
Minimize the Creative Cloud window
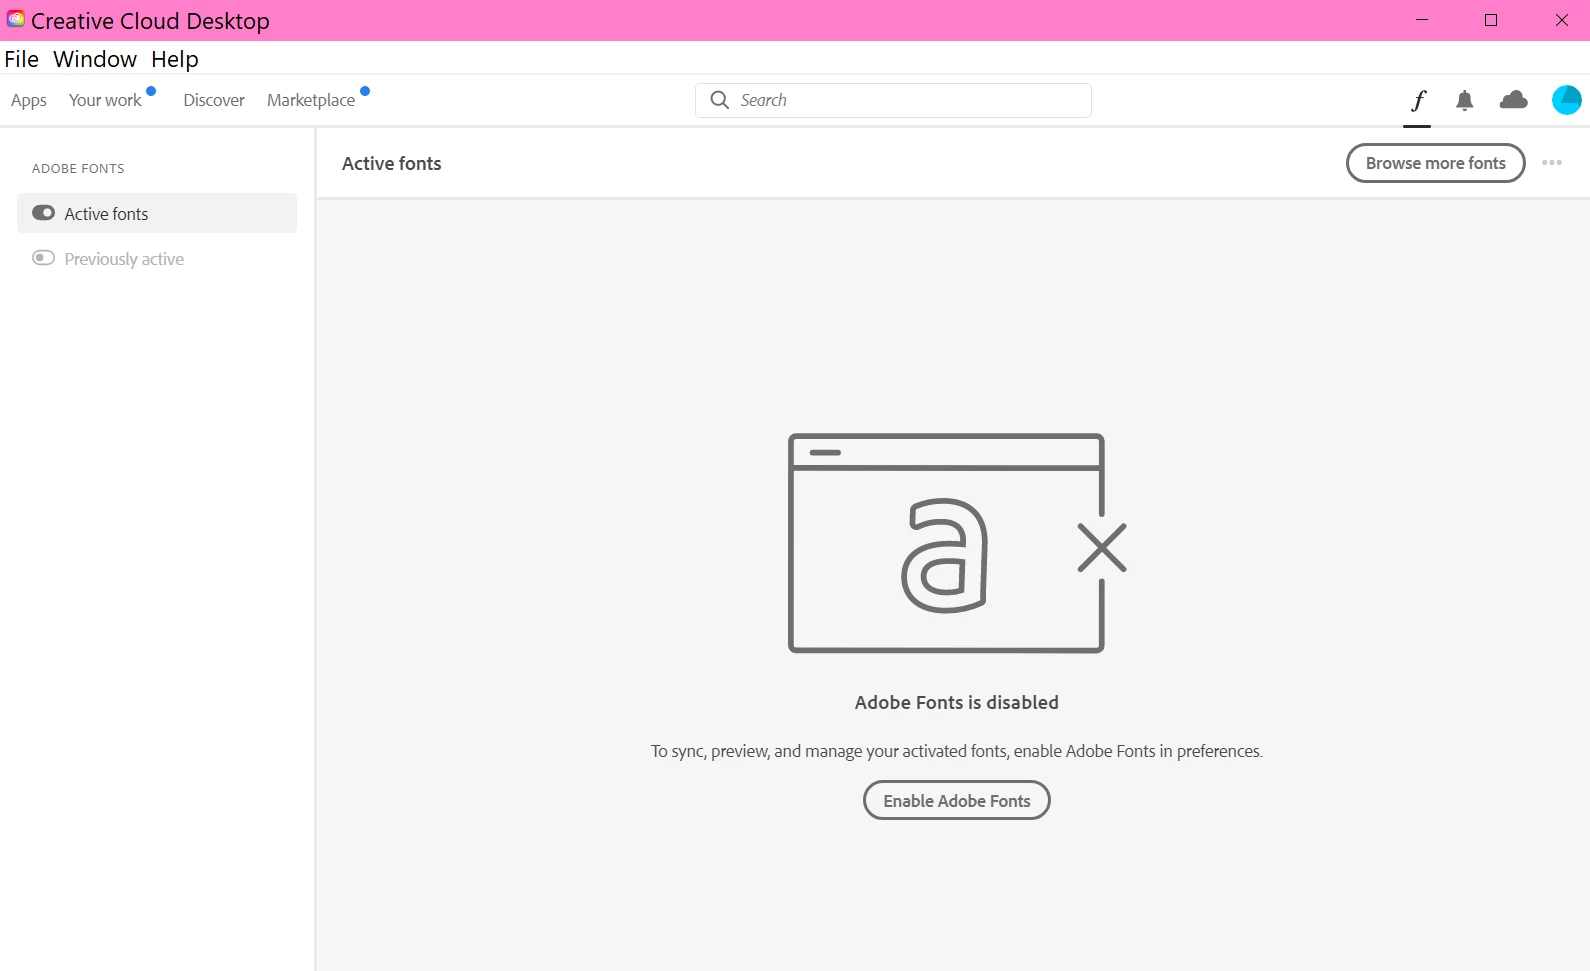click(1421, 20)
